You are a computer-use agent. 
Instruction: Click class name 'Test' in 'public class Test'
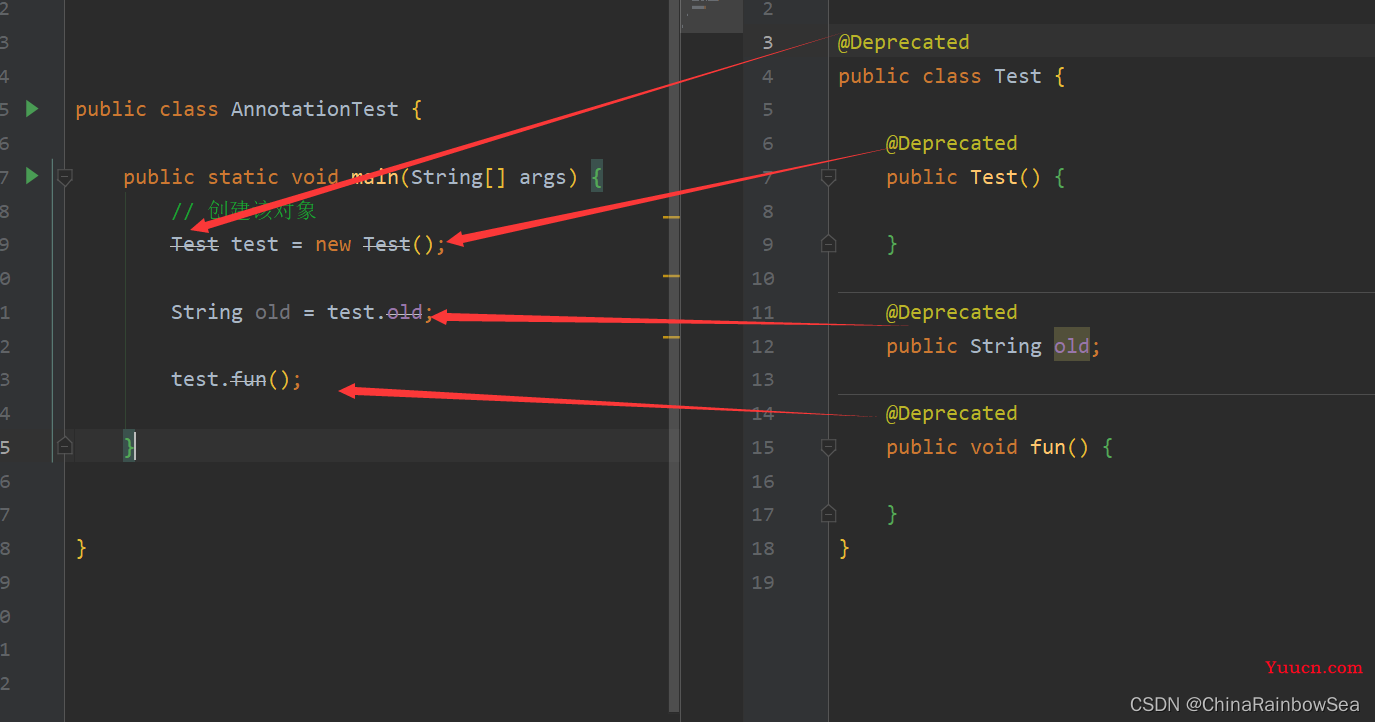[1018, 76]
